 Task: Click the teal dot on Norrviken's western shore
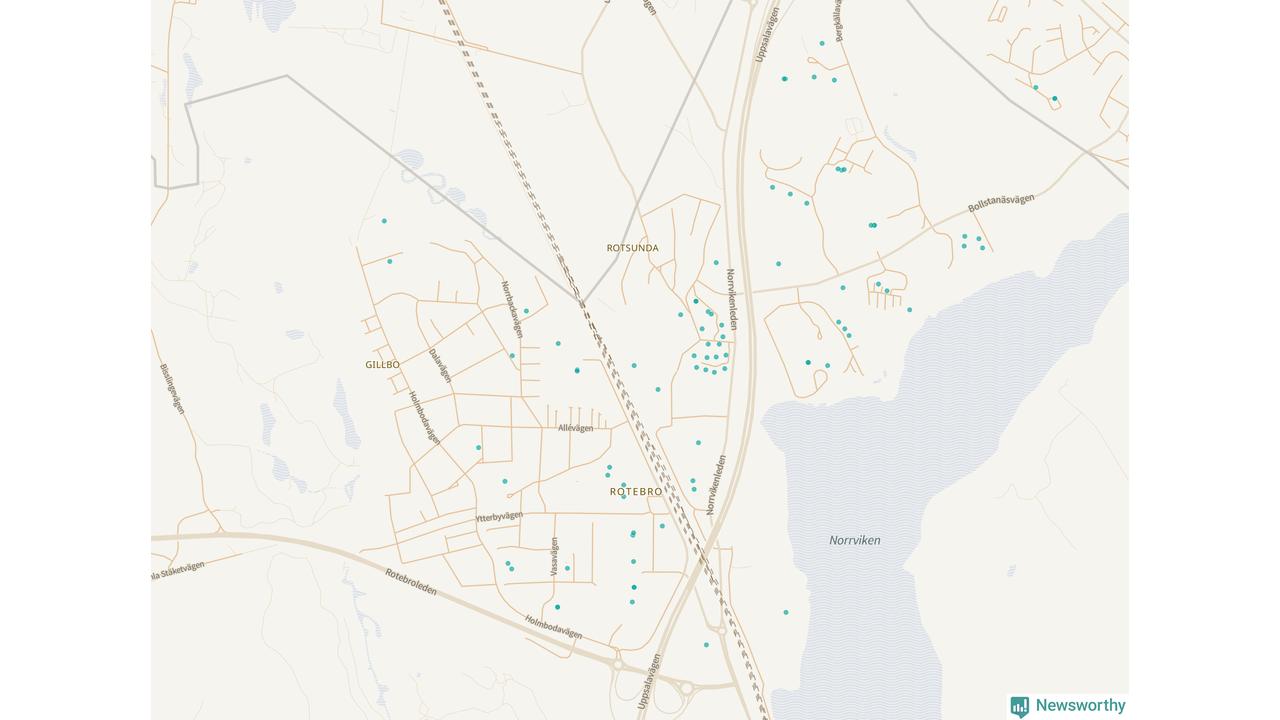tap(786, 612)
